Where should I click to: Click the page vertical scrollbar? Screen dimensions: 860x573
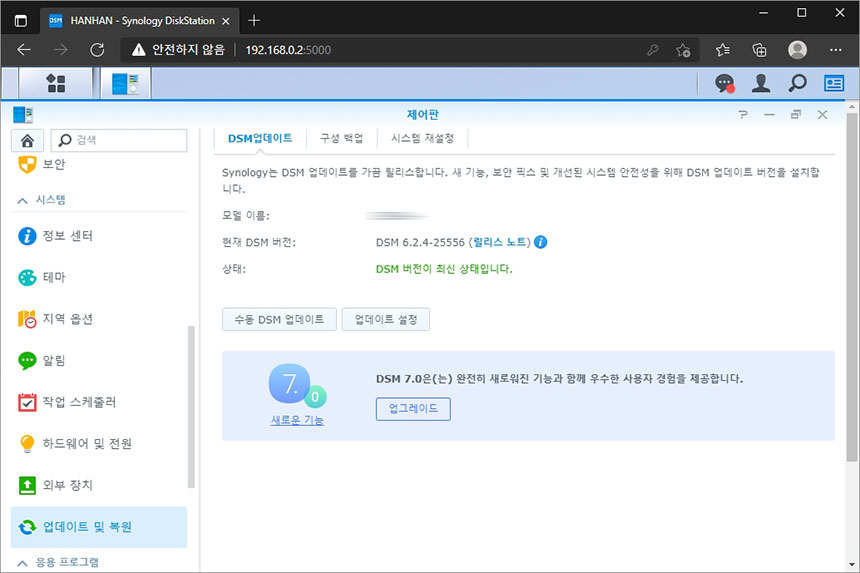(x=851, y=287)
